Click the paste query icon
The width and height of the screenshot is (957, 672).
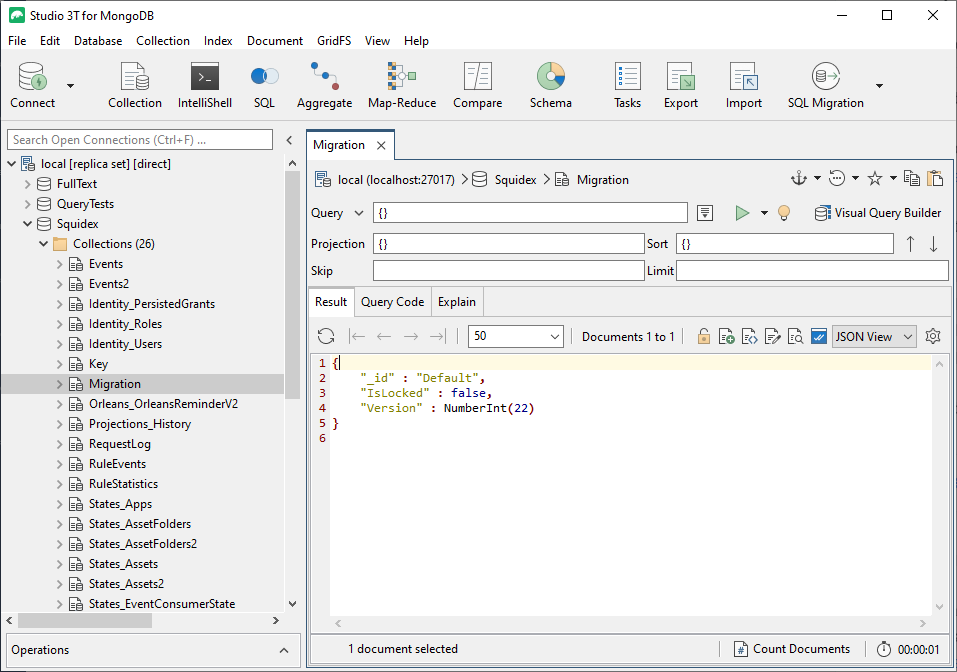pyautogui.click(x=935, y=179)
